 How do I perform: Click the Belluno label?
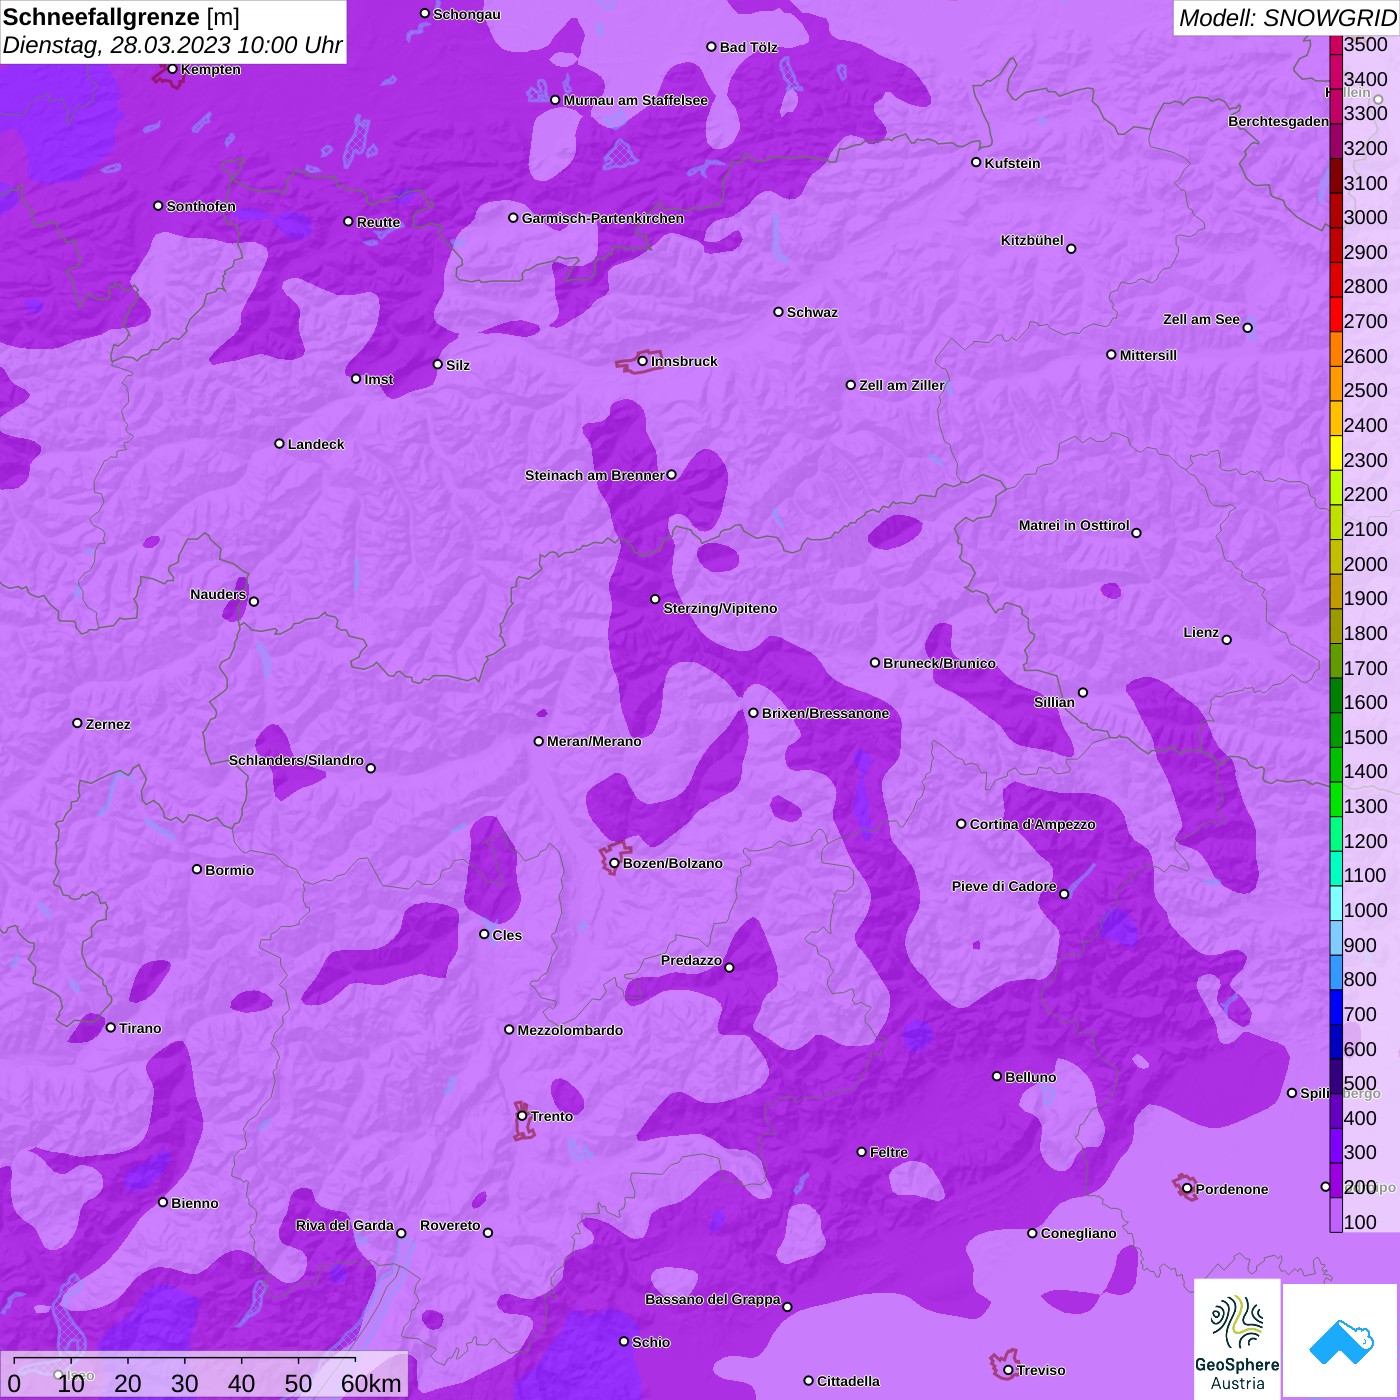[x=1030, y=1077]
